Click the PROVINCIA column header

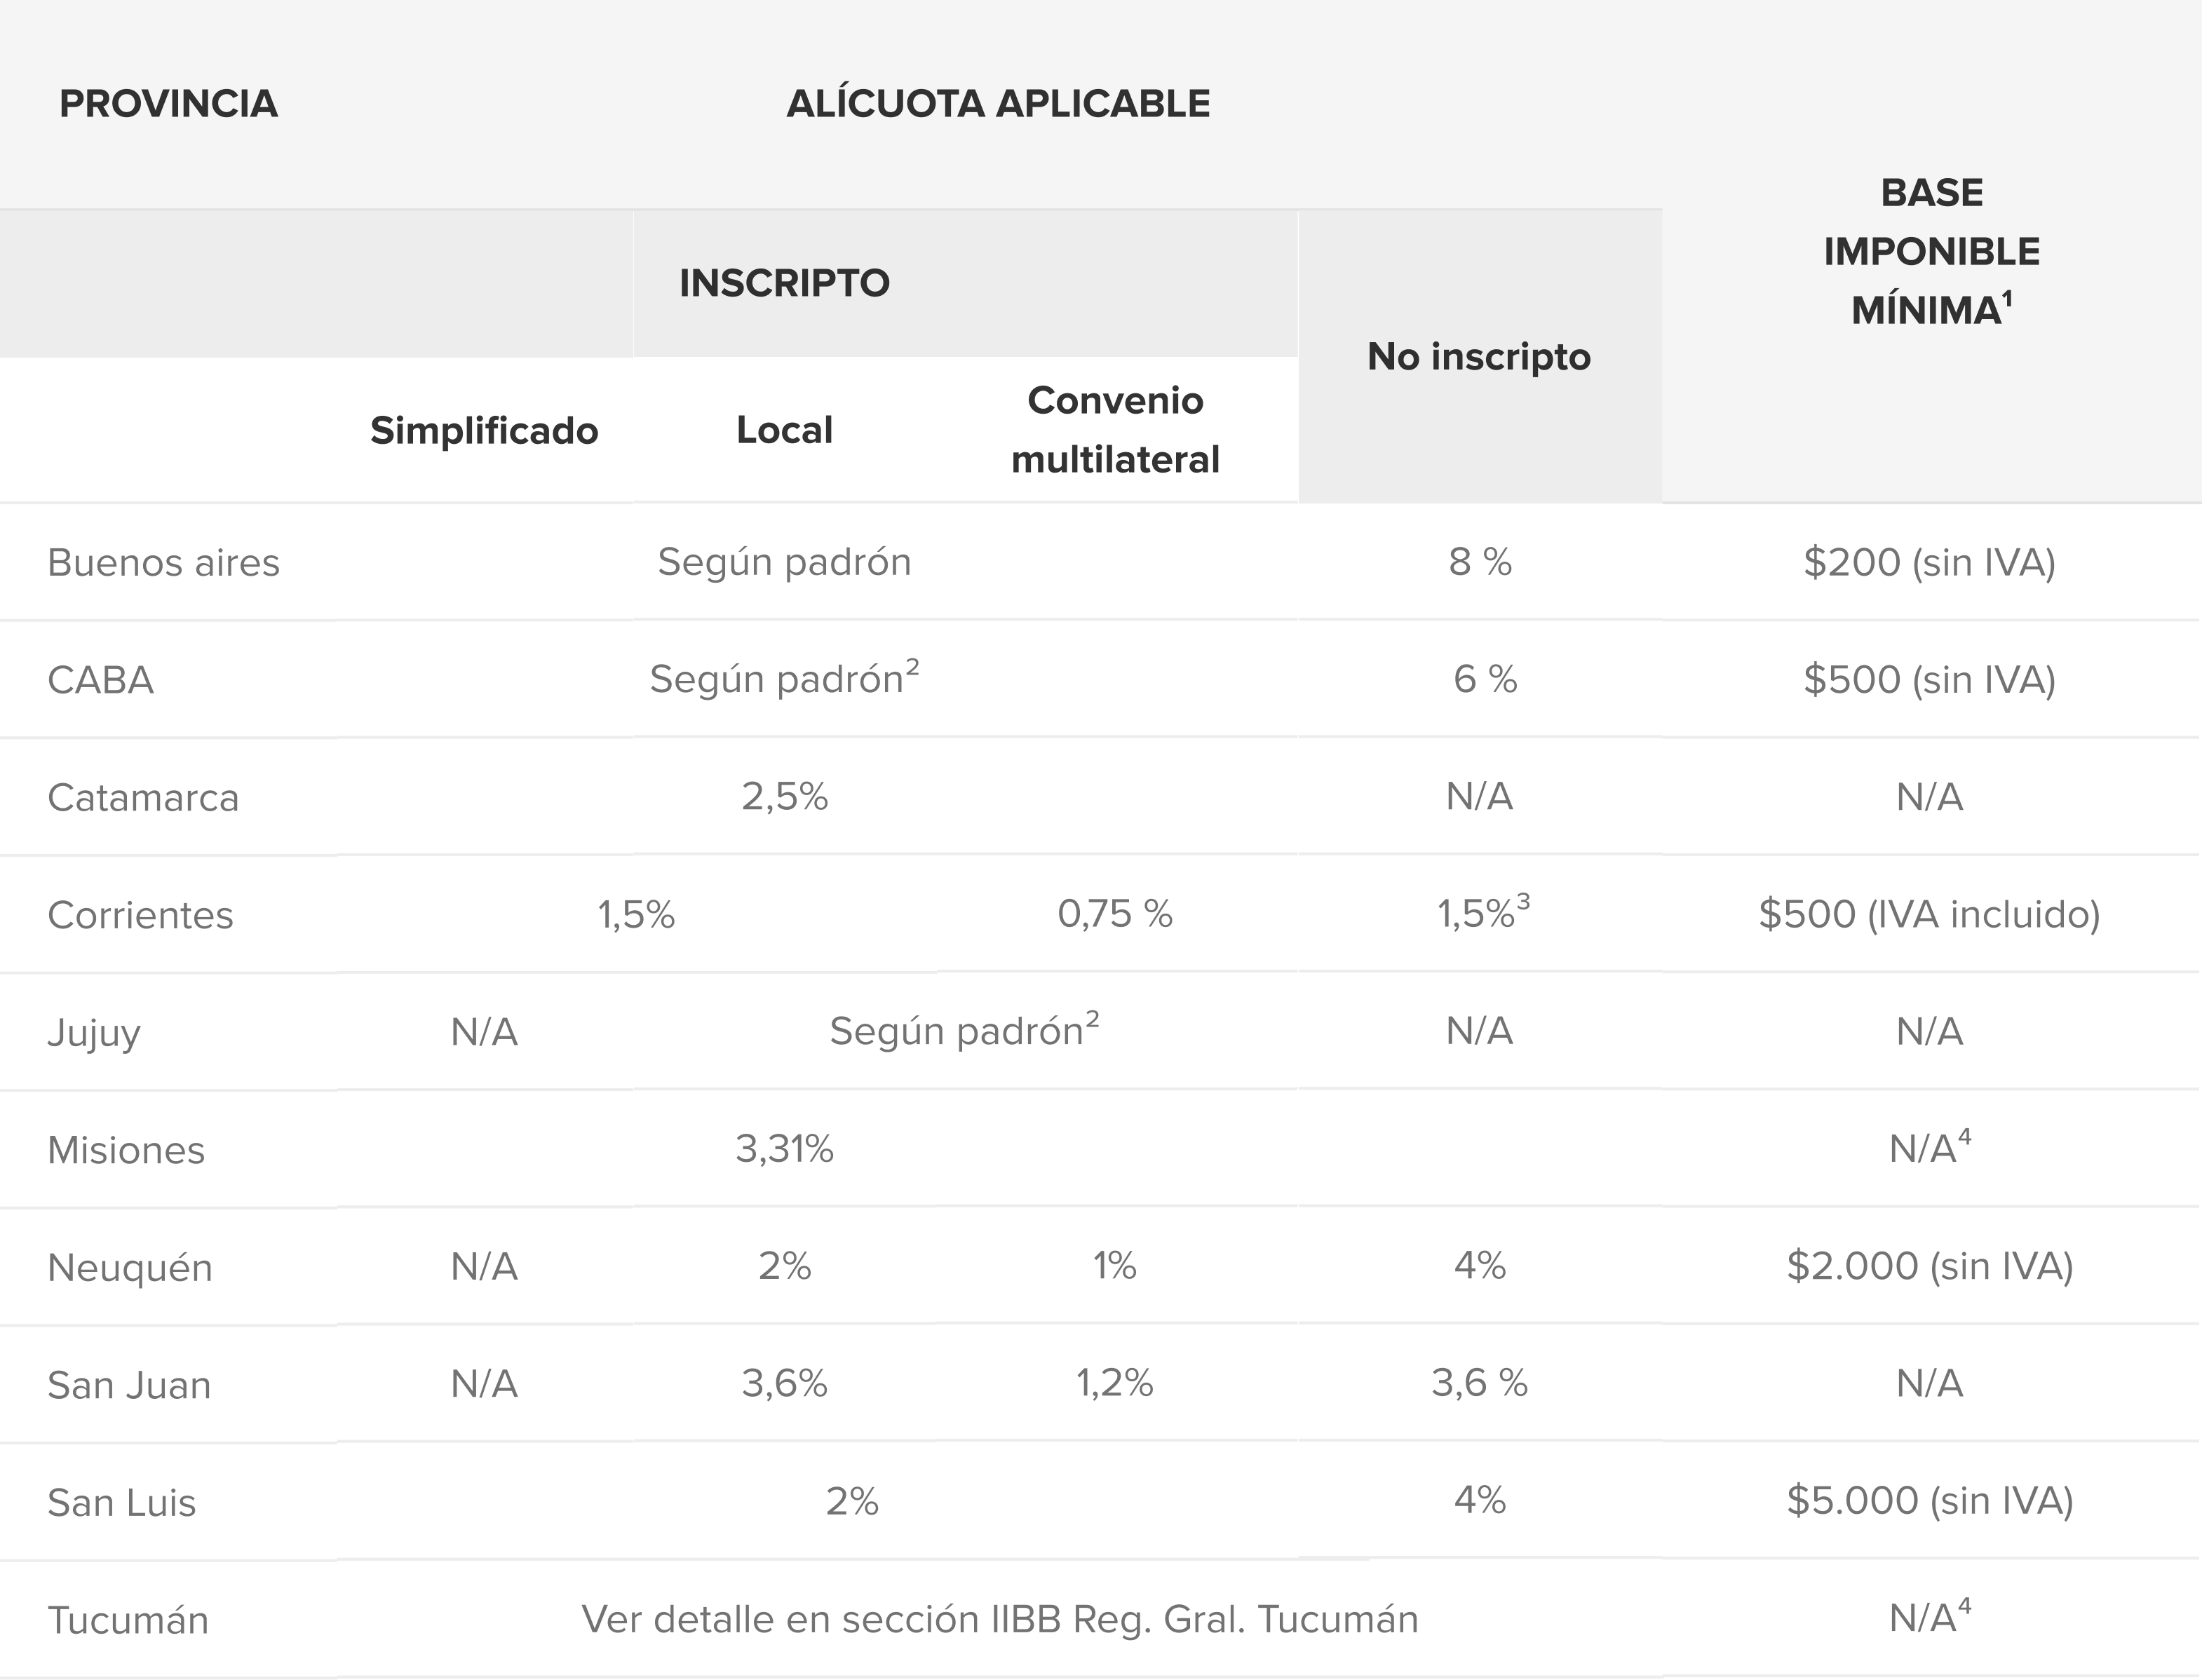(168, 104)
